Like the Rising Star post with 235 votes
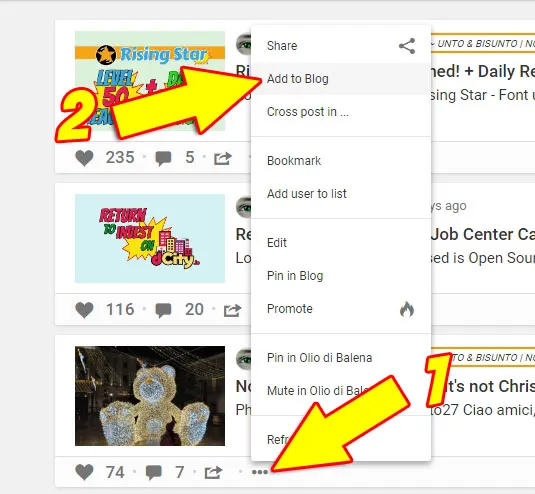 point(84,158)
